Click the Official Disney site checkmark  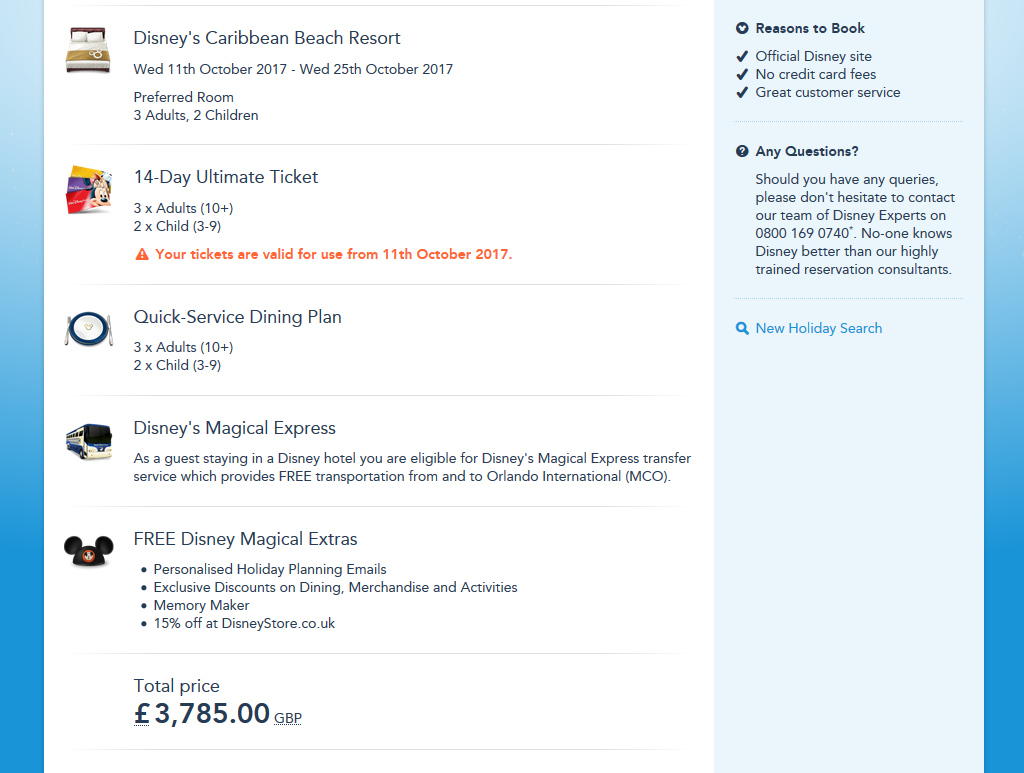[742, 57]
